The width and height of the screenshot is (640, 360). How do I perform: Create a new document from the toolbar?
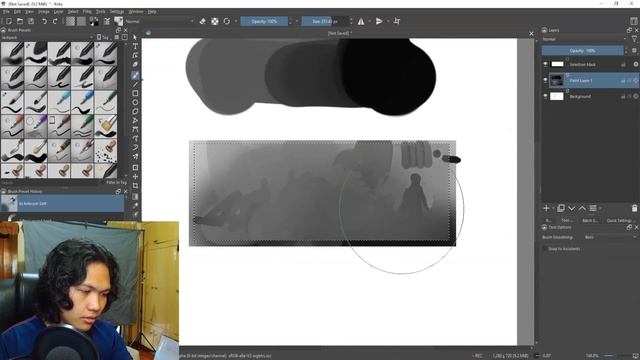pyautogui.click(x=9, y=21)
